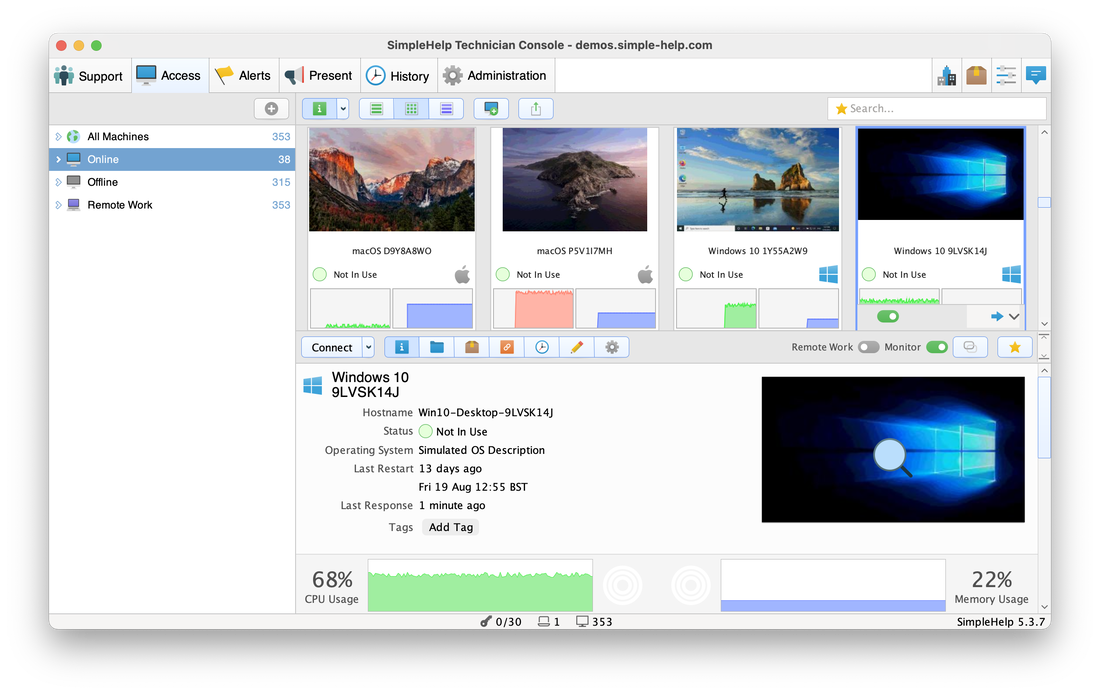Screen dimensions: 1100x694
Task: Click the Apple logo on the macOS D9Y8A8WO card
Action: (x=462, y=275)
